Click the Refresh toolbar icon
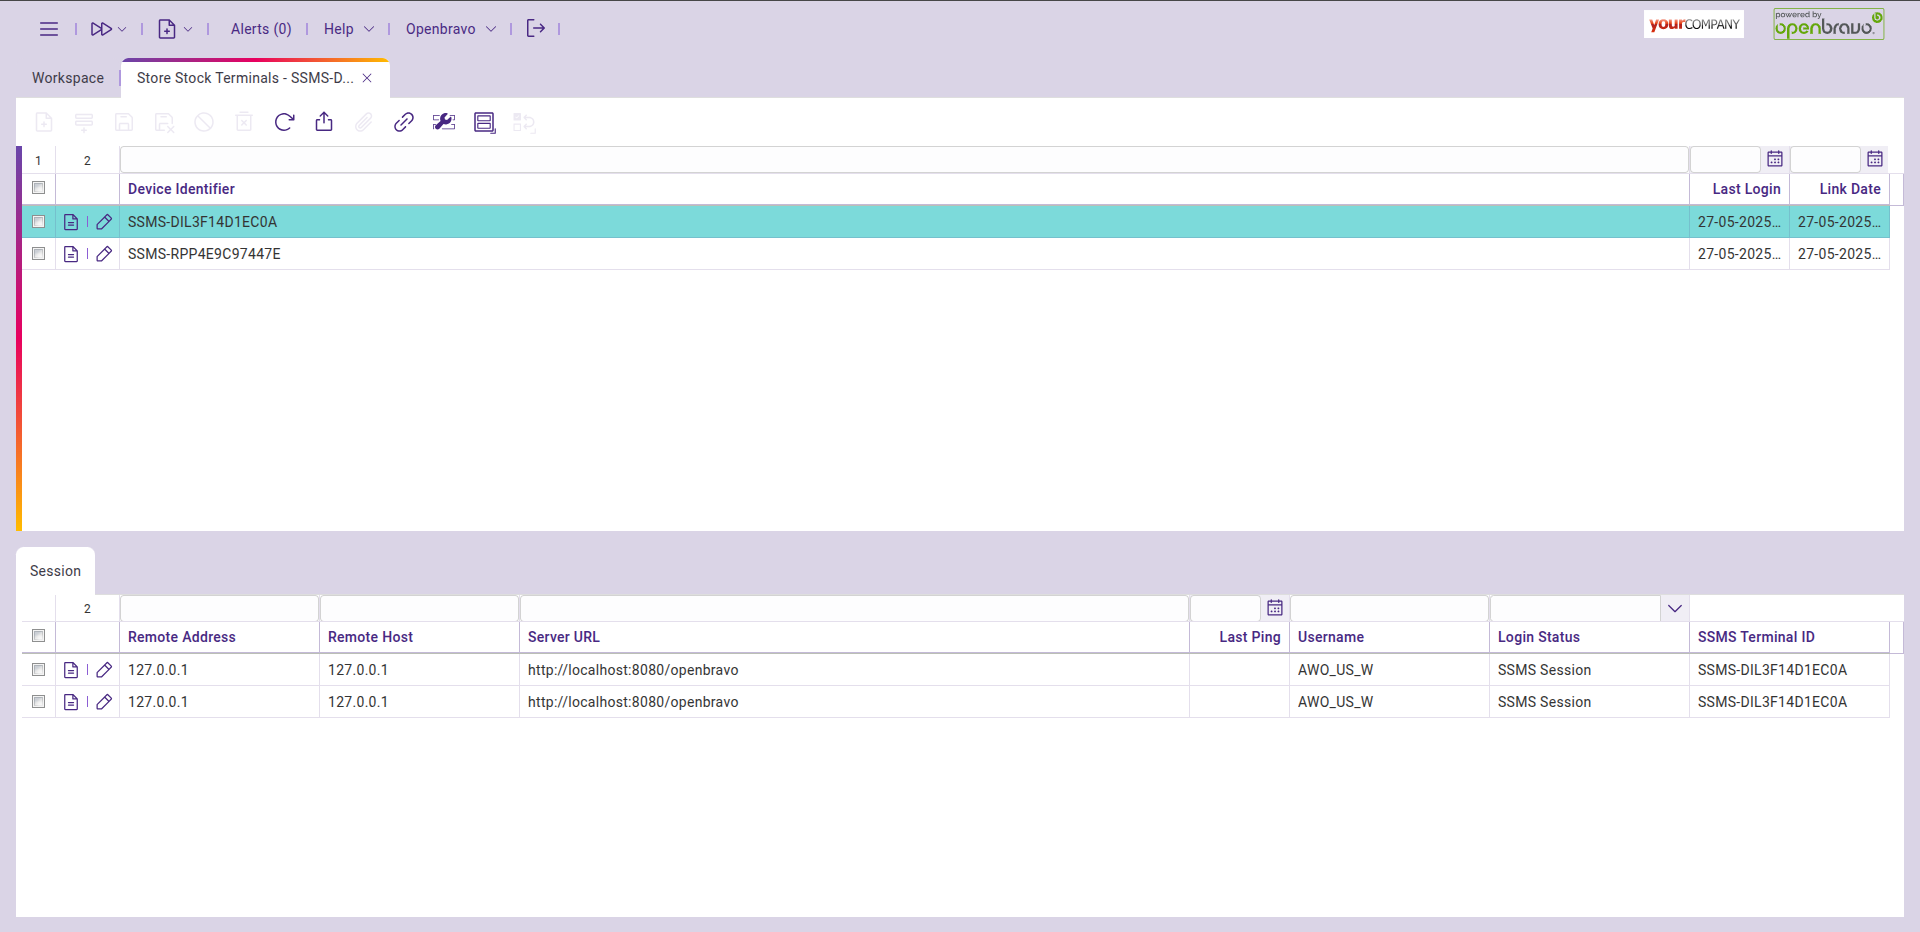 284,122
